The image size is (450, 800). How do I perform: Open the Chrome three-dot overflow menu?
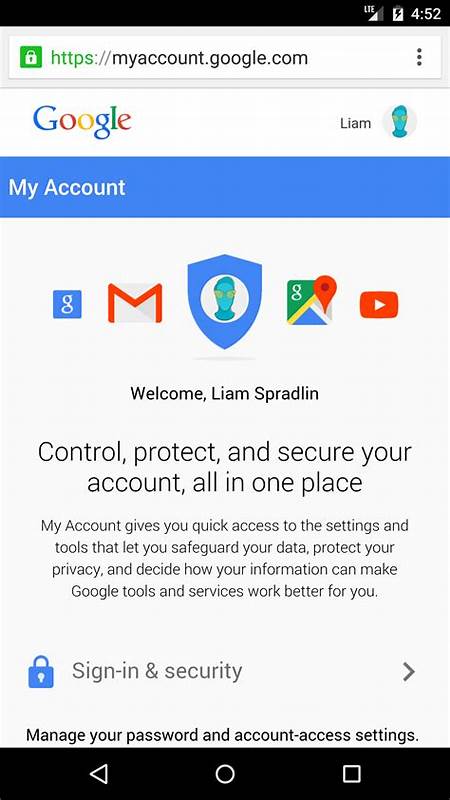419,57
